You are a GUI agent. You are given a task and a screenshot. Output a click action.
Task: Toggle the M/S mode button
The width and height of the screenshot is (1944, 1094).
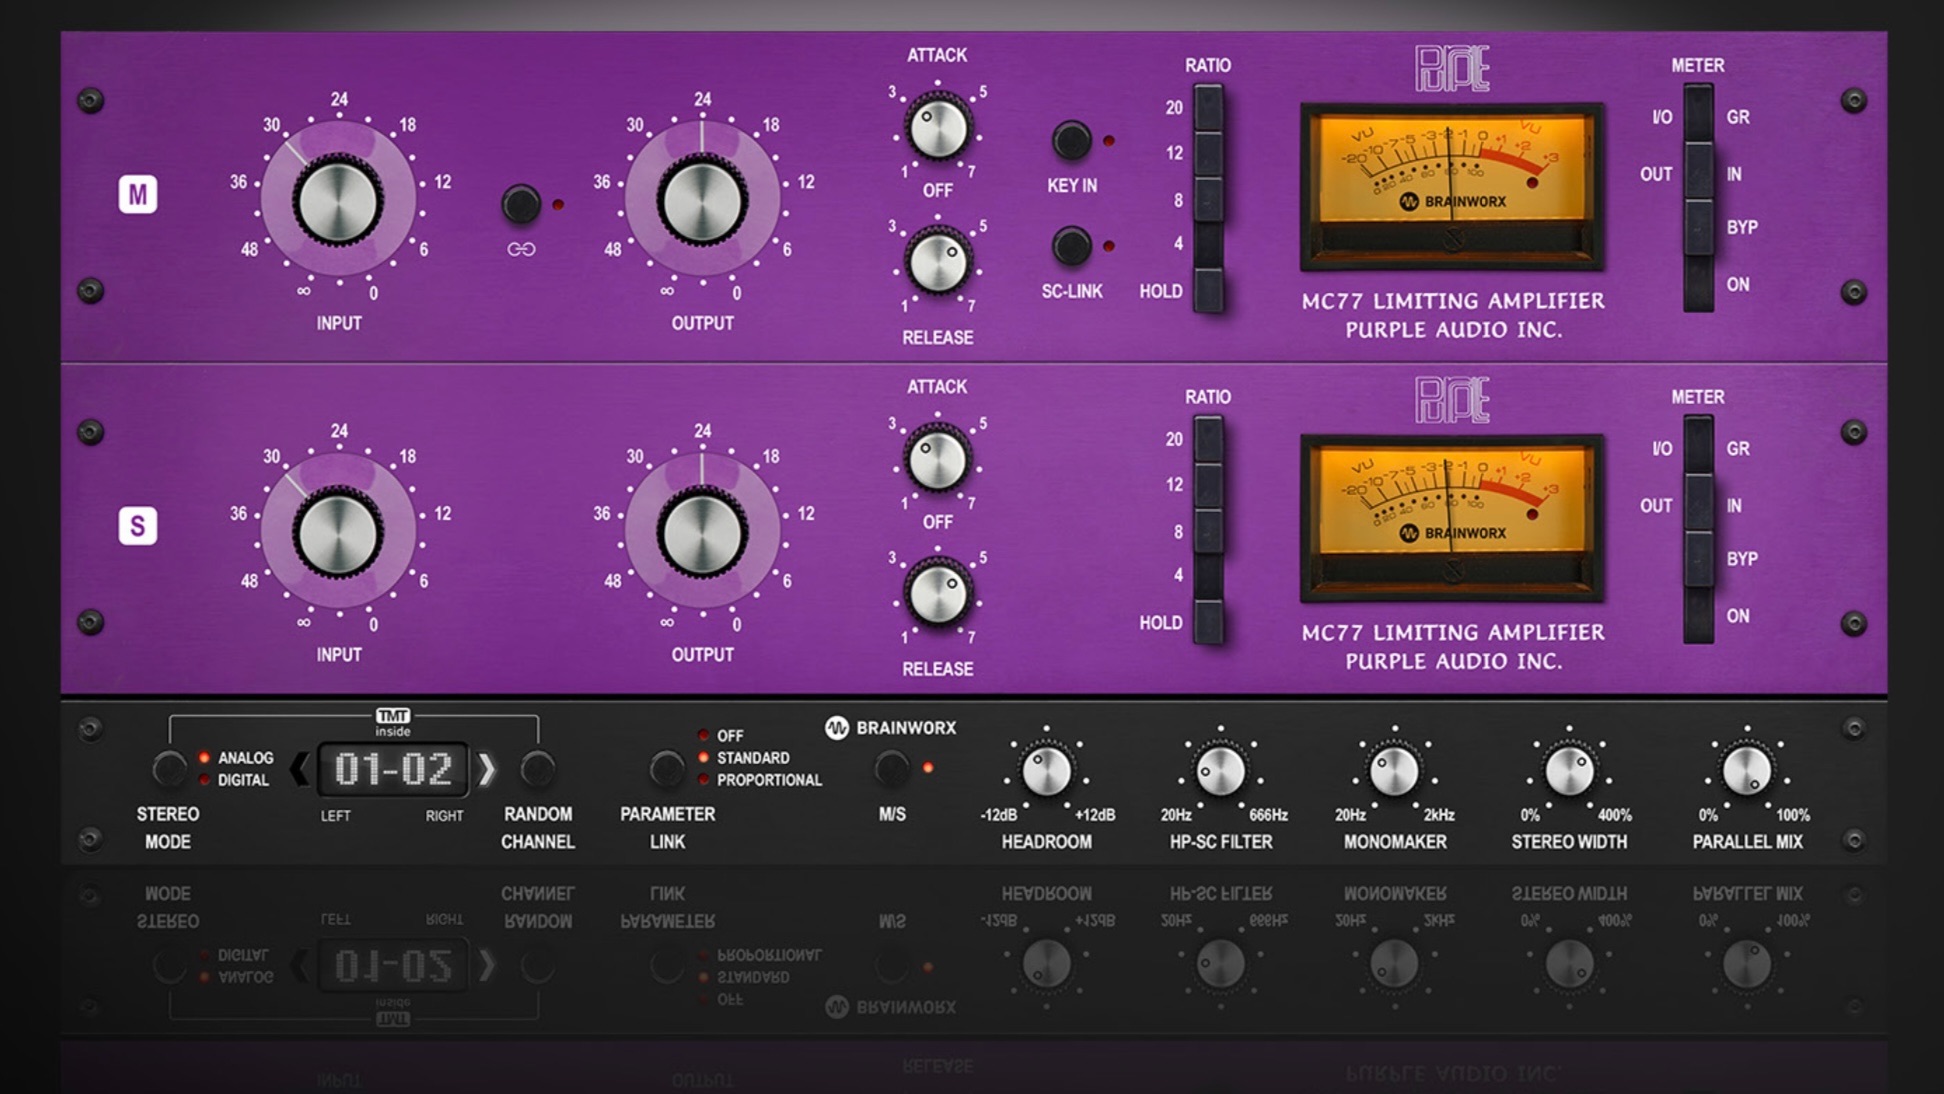point(891,769)
